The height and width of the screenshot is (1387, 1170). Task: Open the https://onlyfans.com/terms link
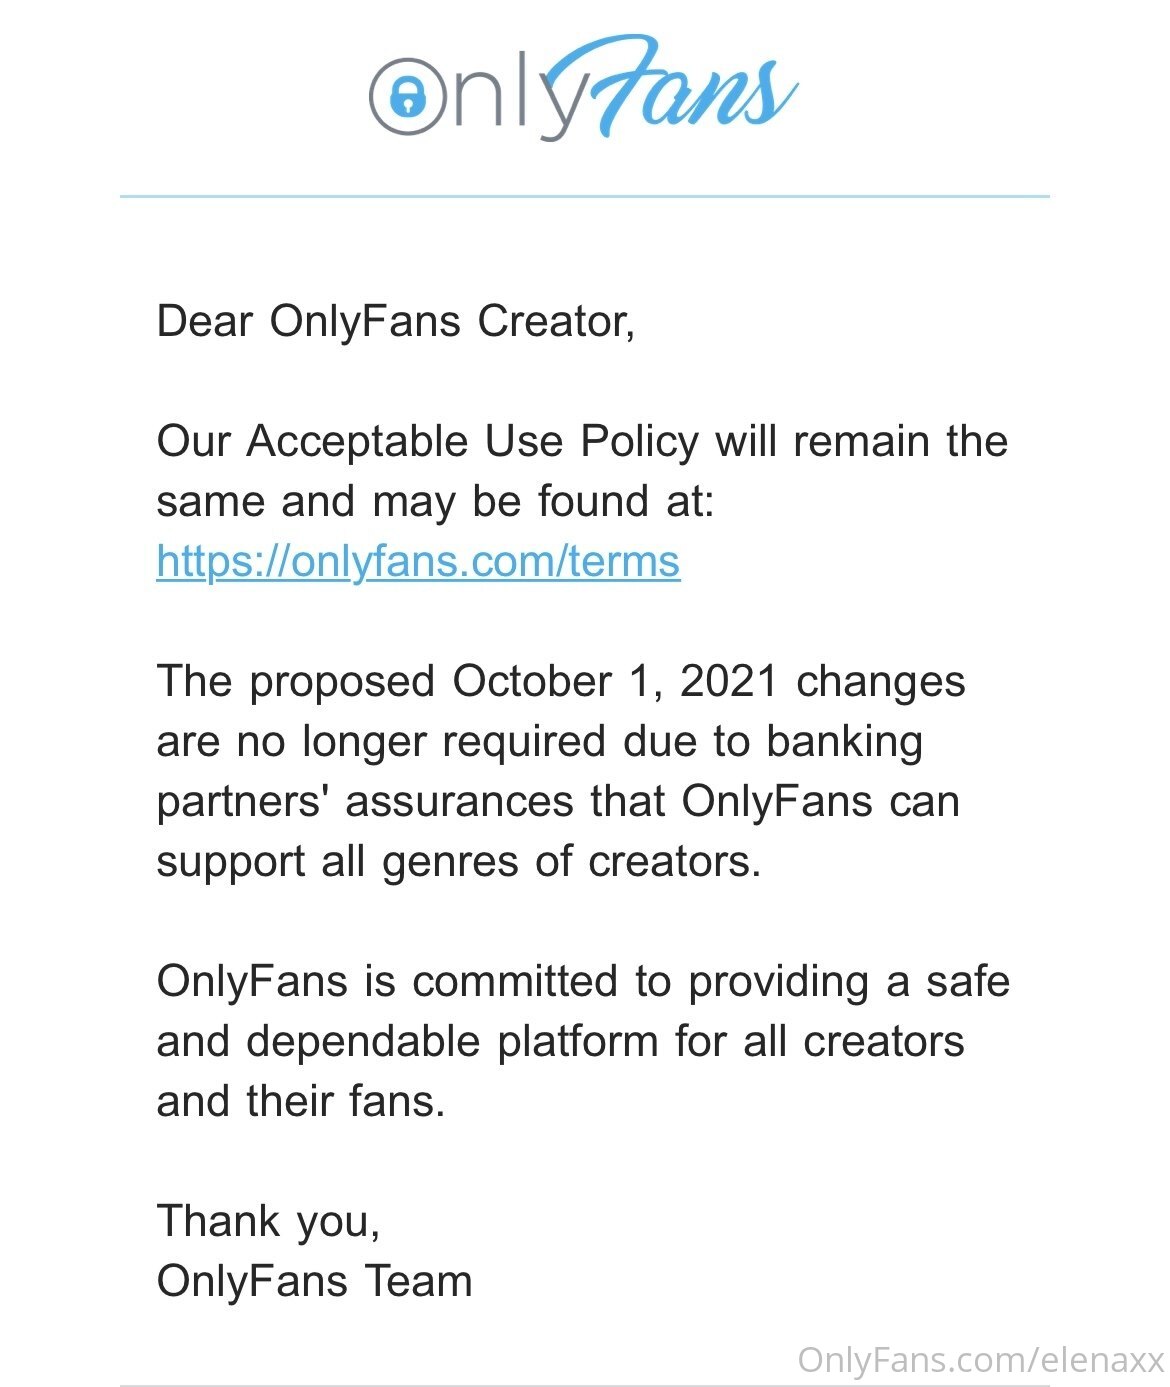coord(418,561)
